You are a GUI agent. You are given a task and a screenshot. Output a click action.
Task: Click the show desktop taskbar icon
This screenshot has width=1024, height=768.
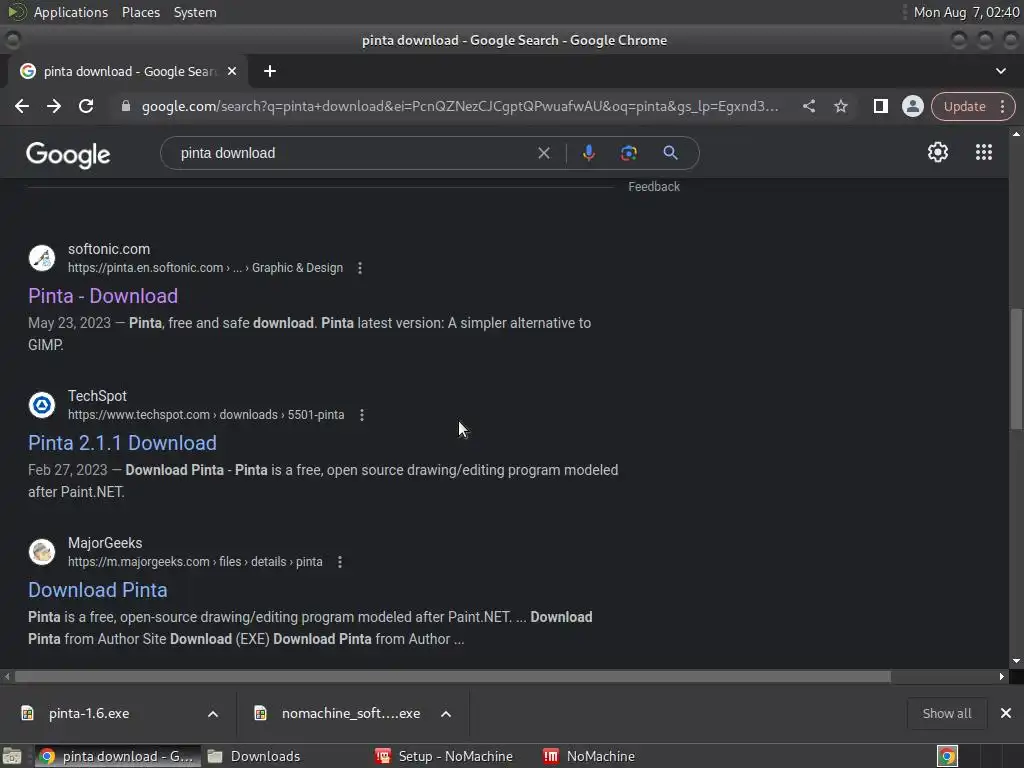(x=12, y=756)
